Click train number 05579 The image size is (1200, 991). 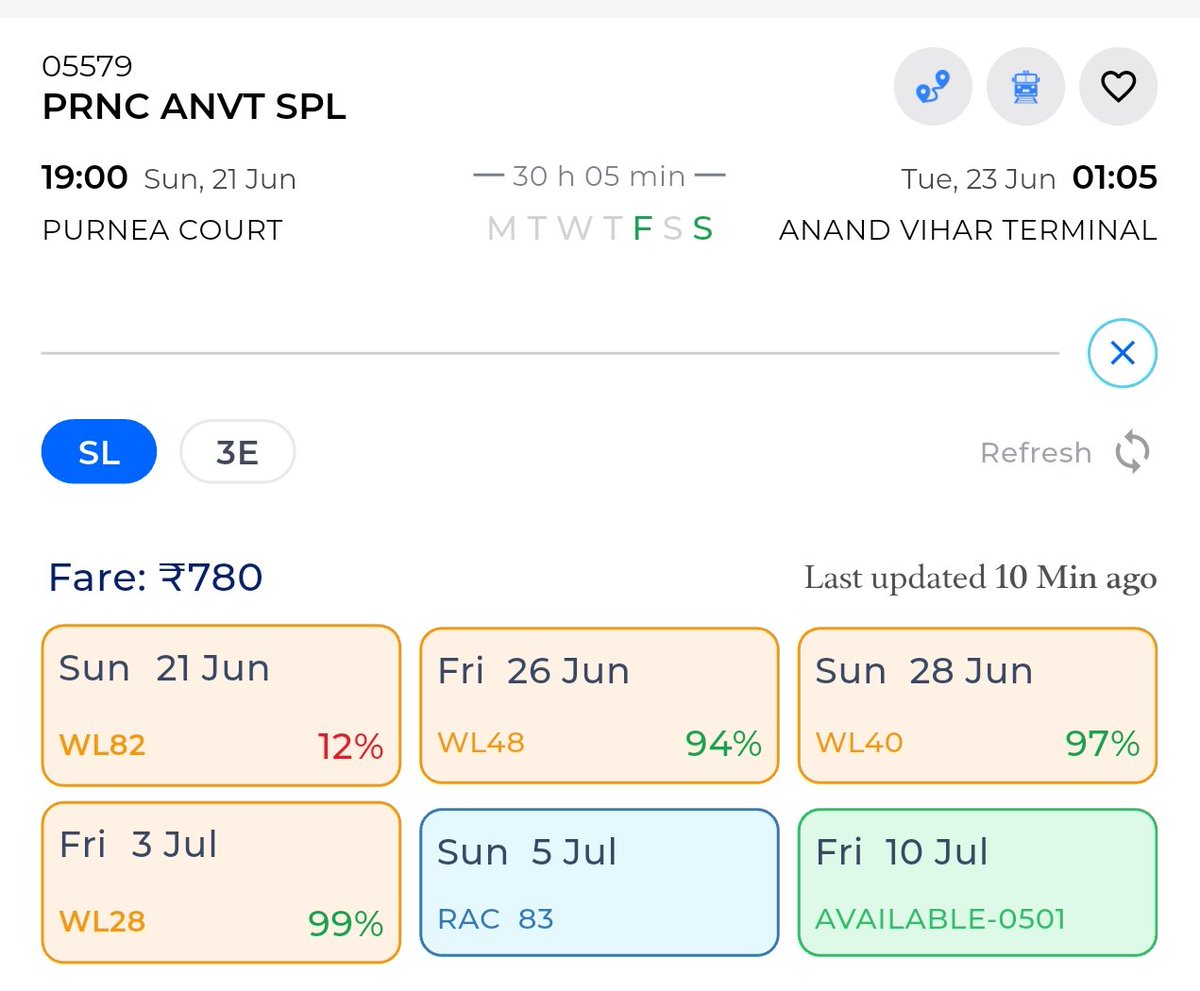point(87,67)
